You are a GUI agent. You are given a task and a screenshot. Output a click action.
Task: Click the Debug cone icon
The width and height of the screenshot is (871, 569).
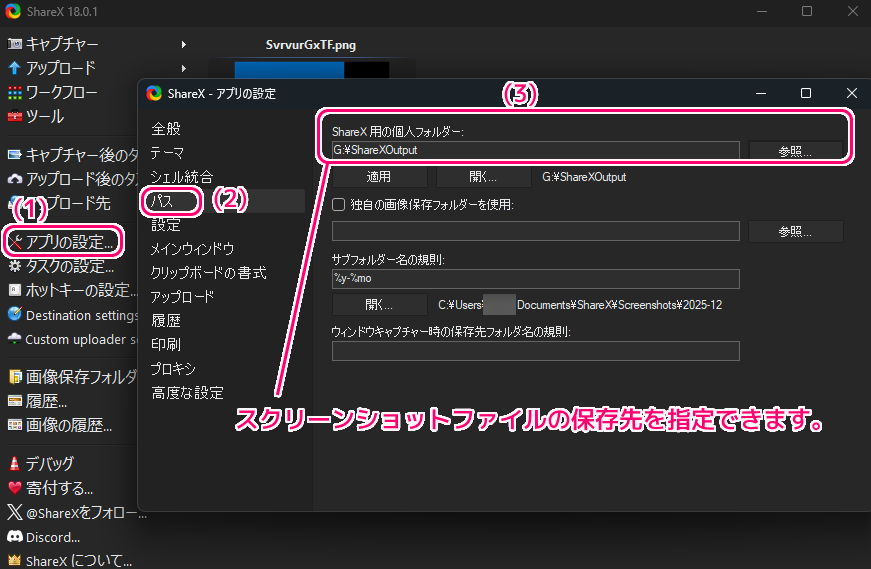(14, 463)
